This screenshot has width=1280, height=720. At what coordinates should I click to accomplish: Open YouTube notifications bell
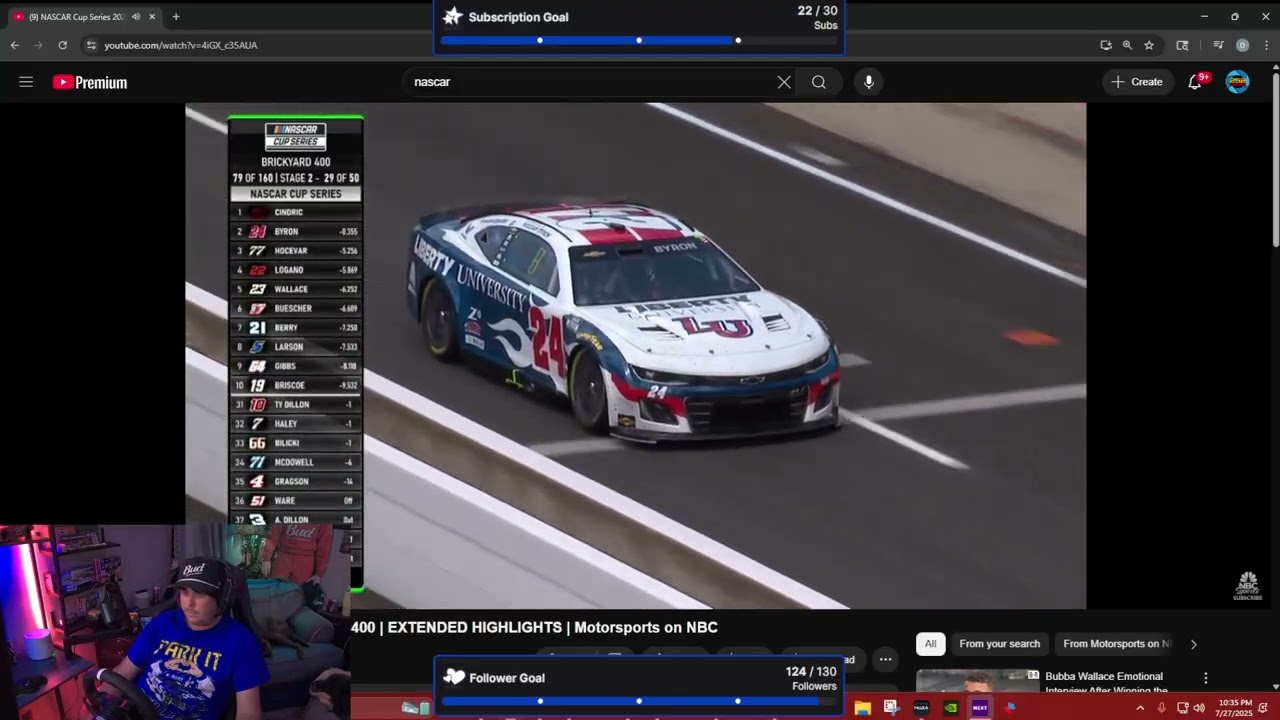[x=1195, y=82]
